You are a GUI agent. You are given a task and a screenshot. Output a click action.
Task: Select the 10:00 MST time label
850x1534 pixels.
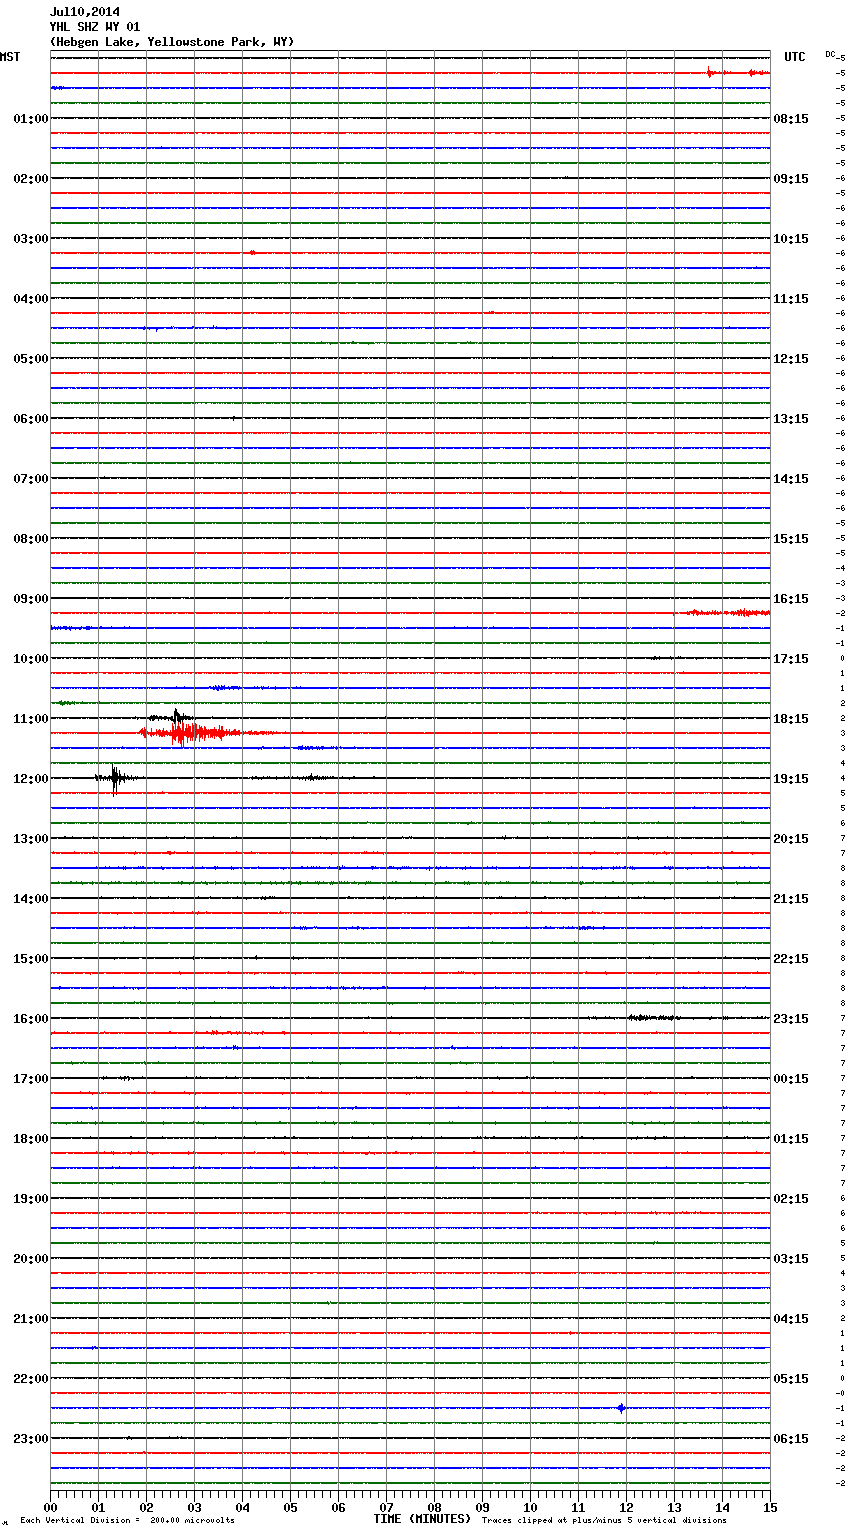click(31, 659)
